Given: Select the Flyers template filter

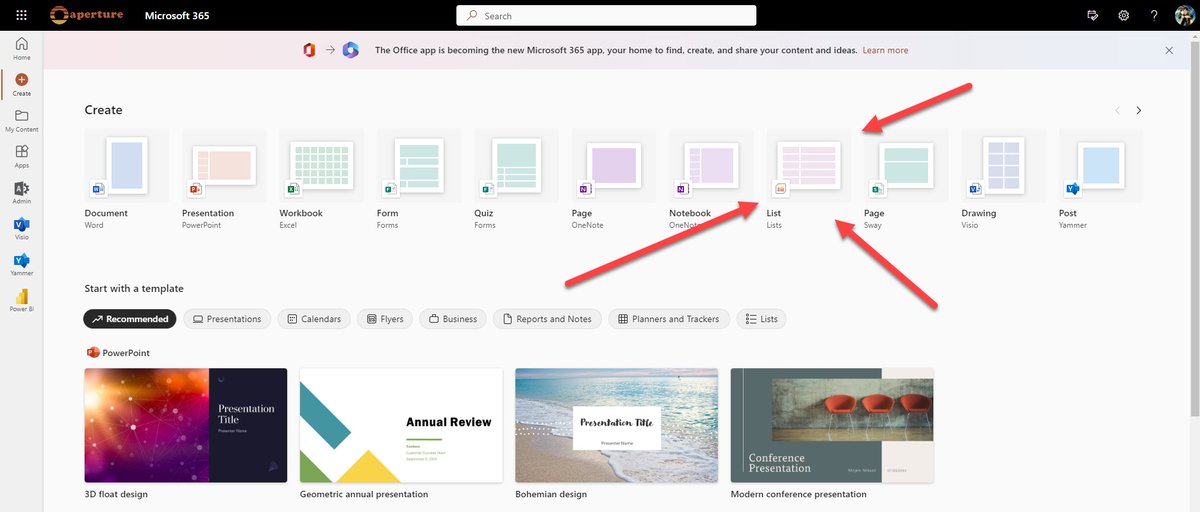Looking at the screenshot, I should 385,319.
